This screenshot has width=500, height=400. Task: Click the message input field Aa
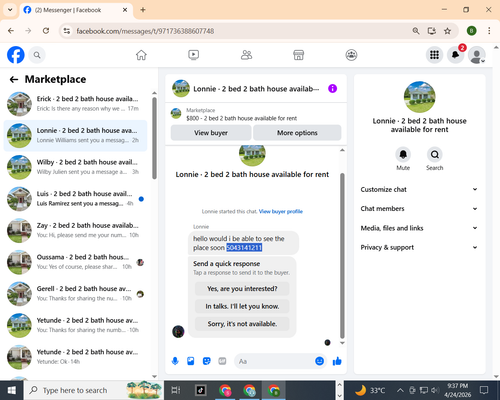273,361
